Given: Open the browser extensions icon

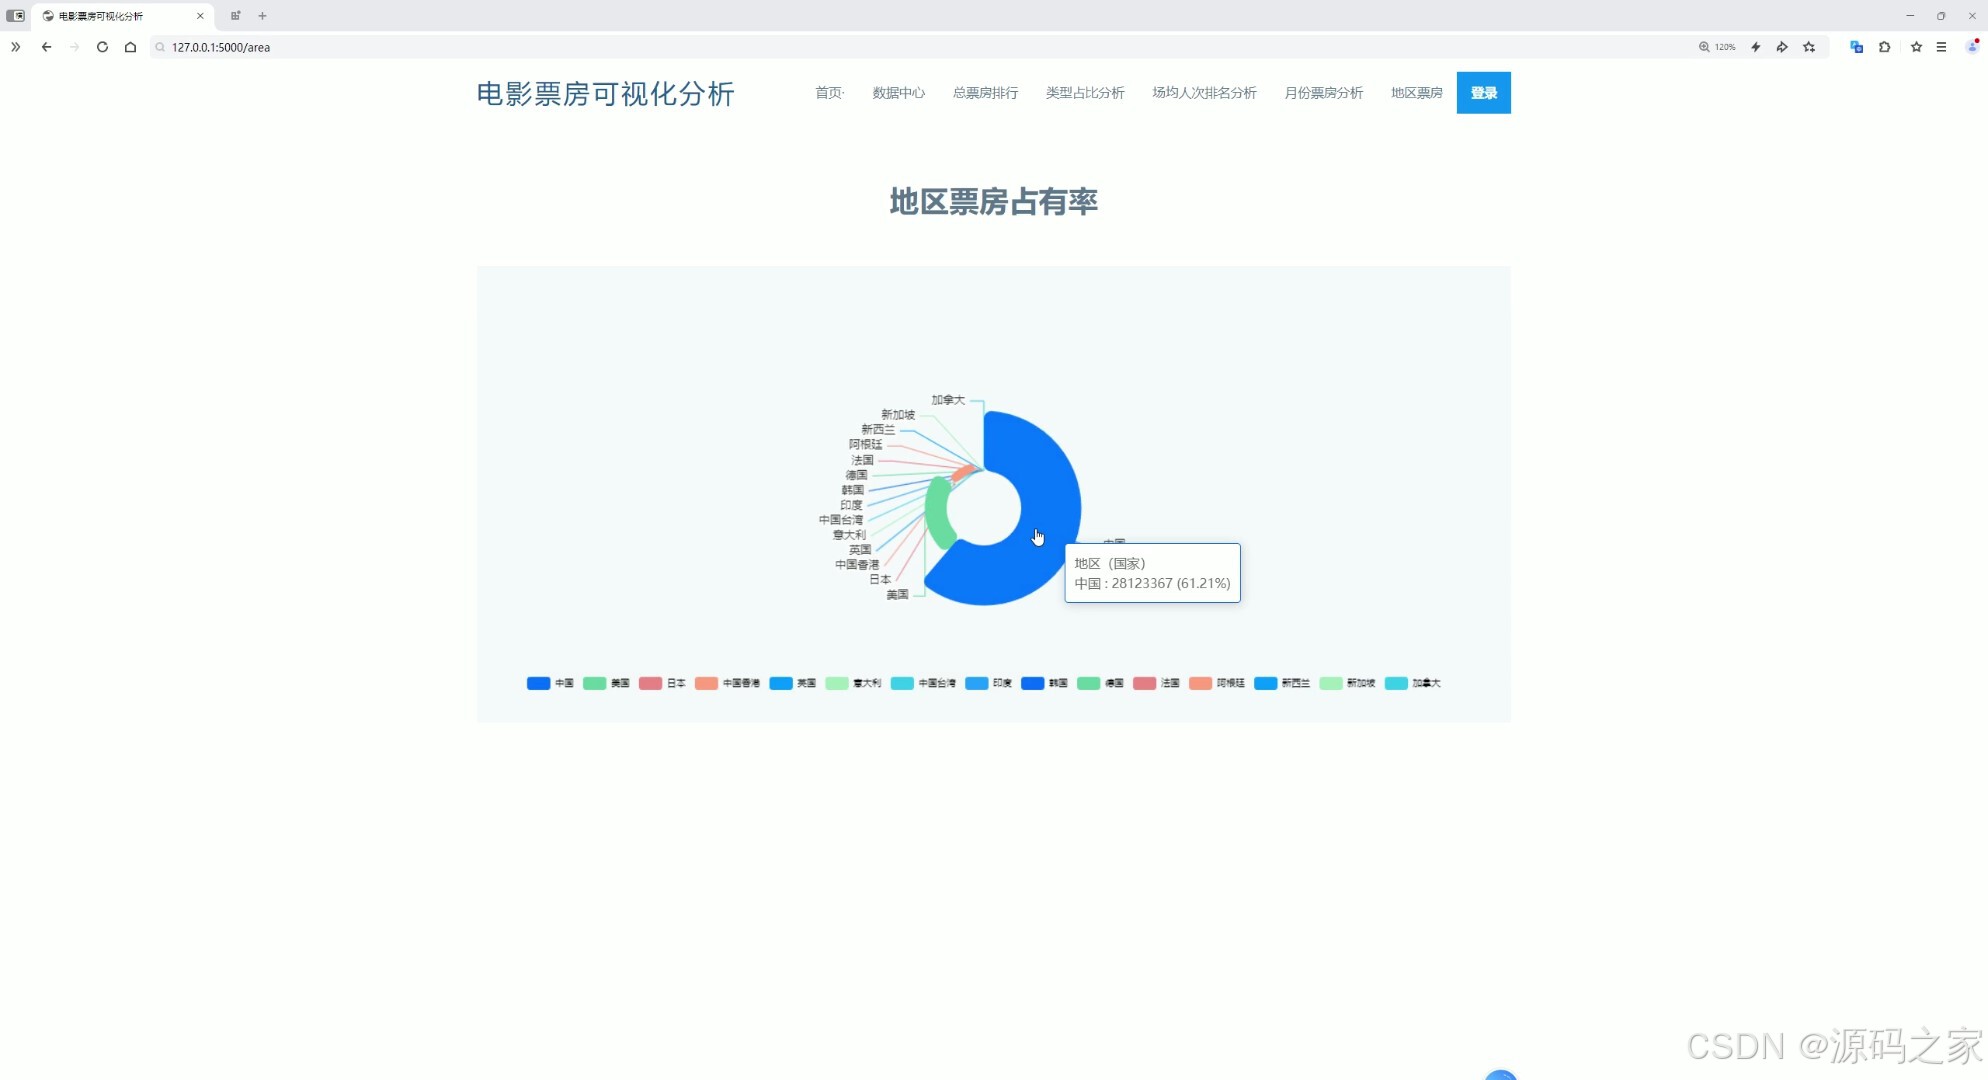Looking at the screenshot, I should [x=1884, y=47].
